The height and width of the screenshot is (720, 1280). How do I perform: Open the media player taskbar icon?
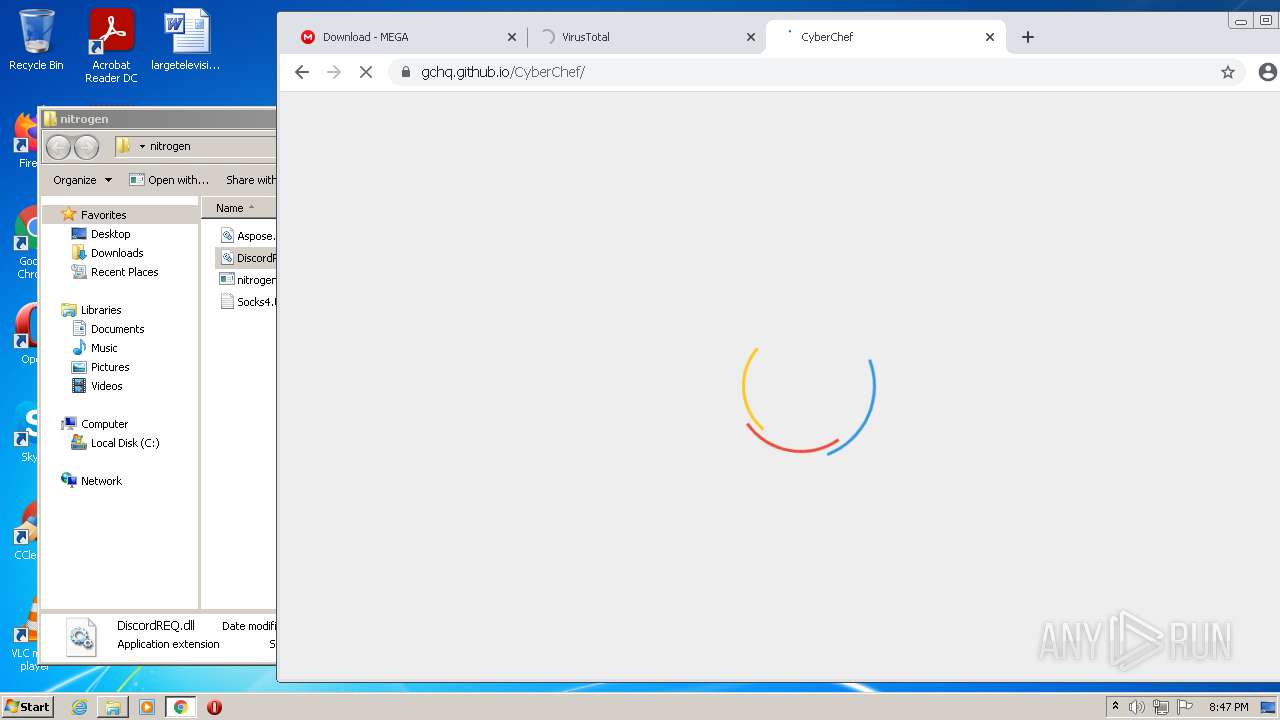[x=147, y=707]
